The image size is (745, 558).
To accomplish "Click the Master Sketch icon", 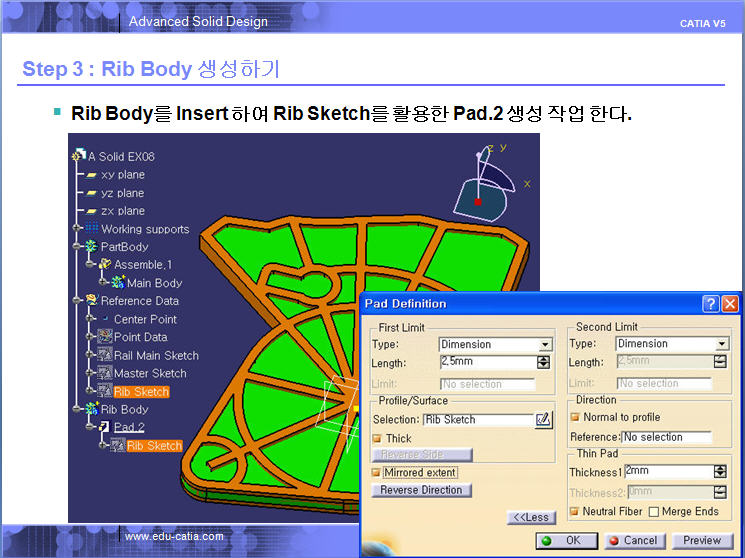I will [x=103, y=374].
